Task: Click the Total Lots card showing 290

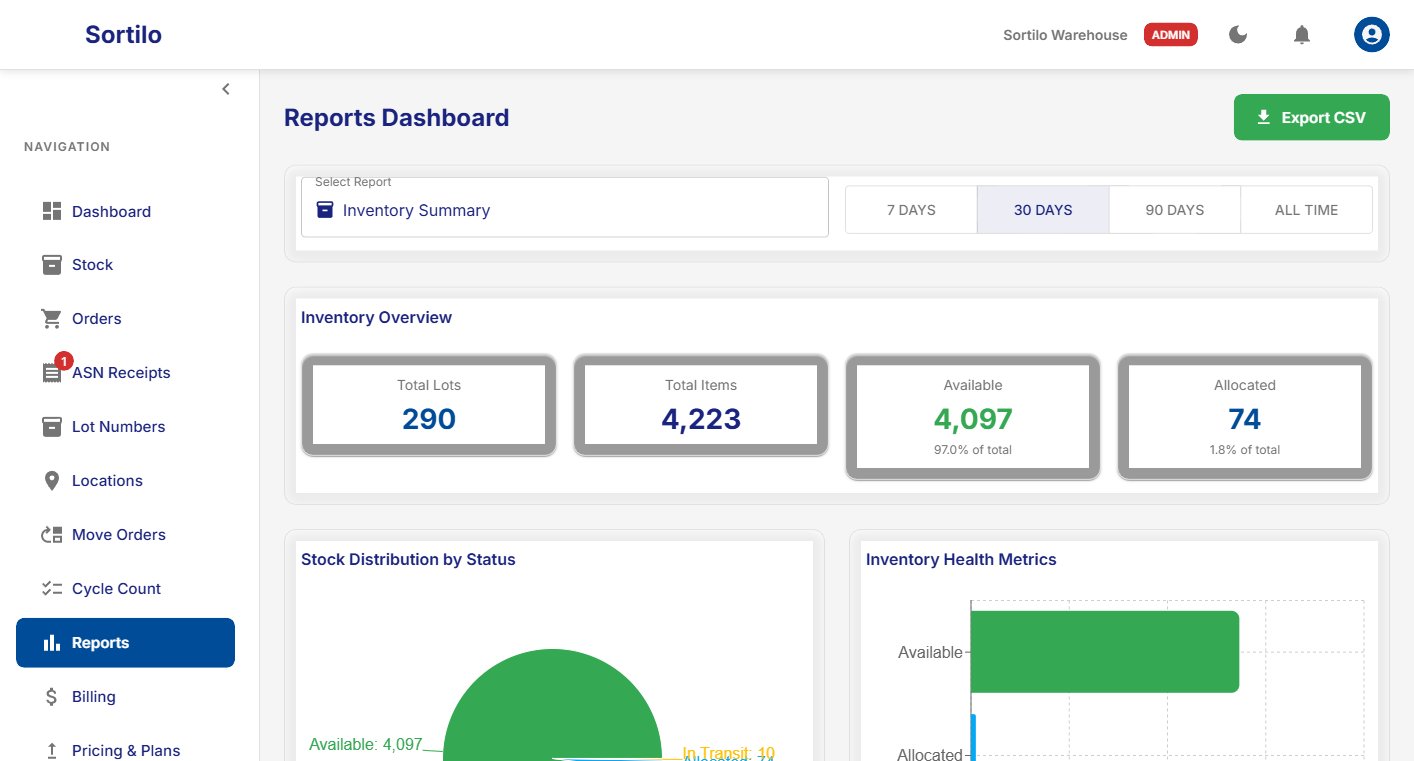Action: 429,405
